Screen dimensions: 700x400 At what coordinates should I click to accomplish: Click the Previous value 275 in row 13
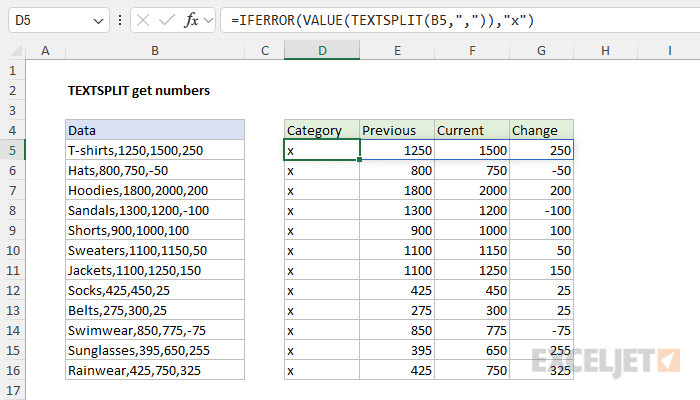point(397,310)
